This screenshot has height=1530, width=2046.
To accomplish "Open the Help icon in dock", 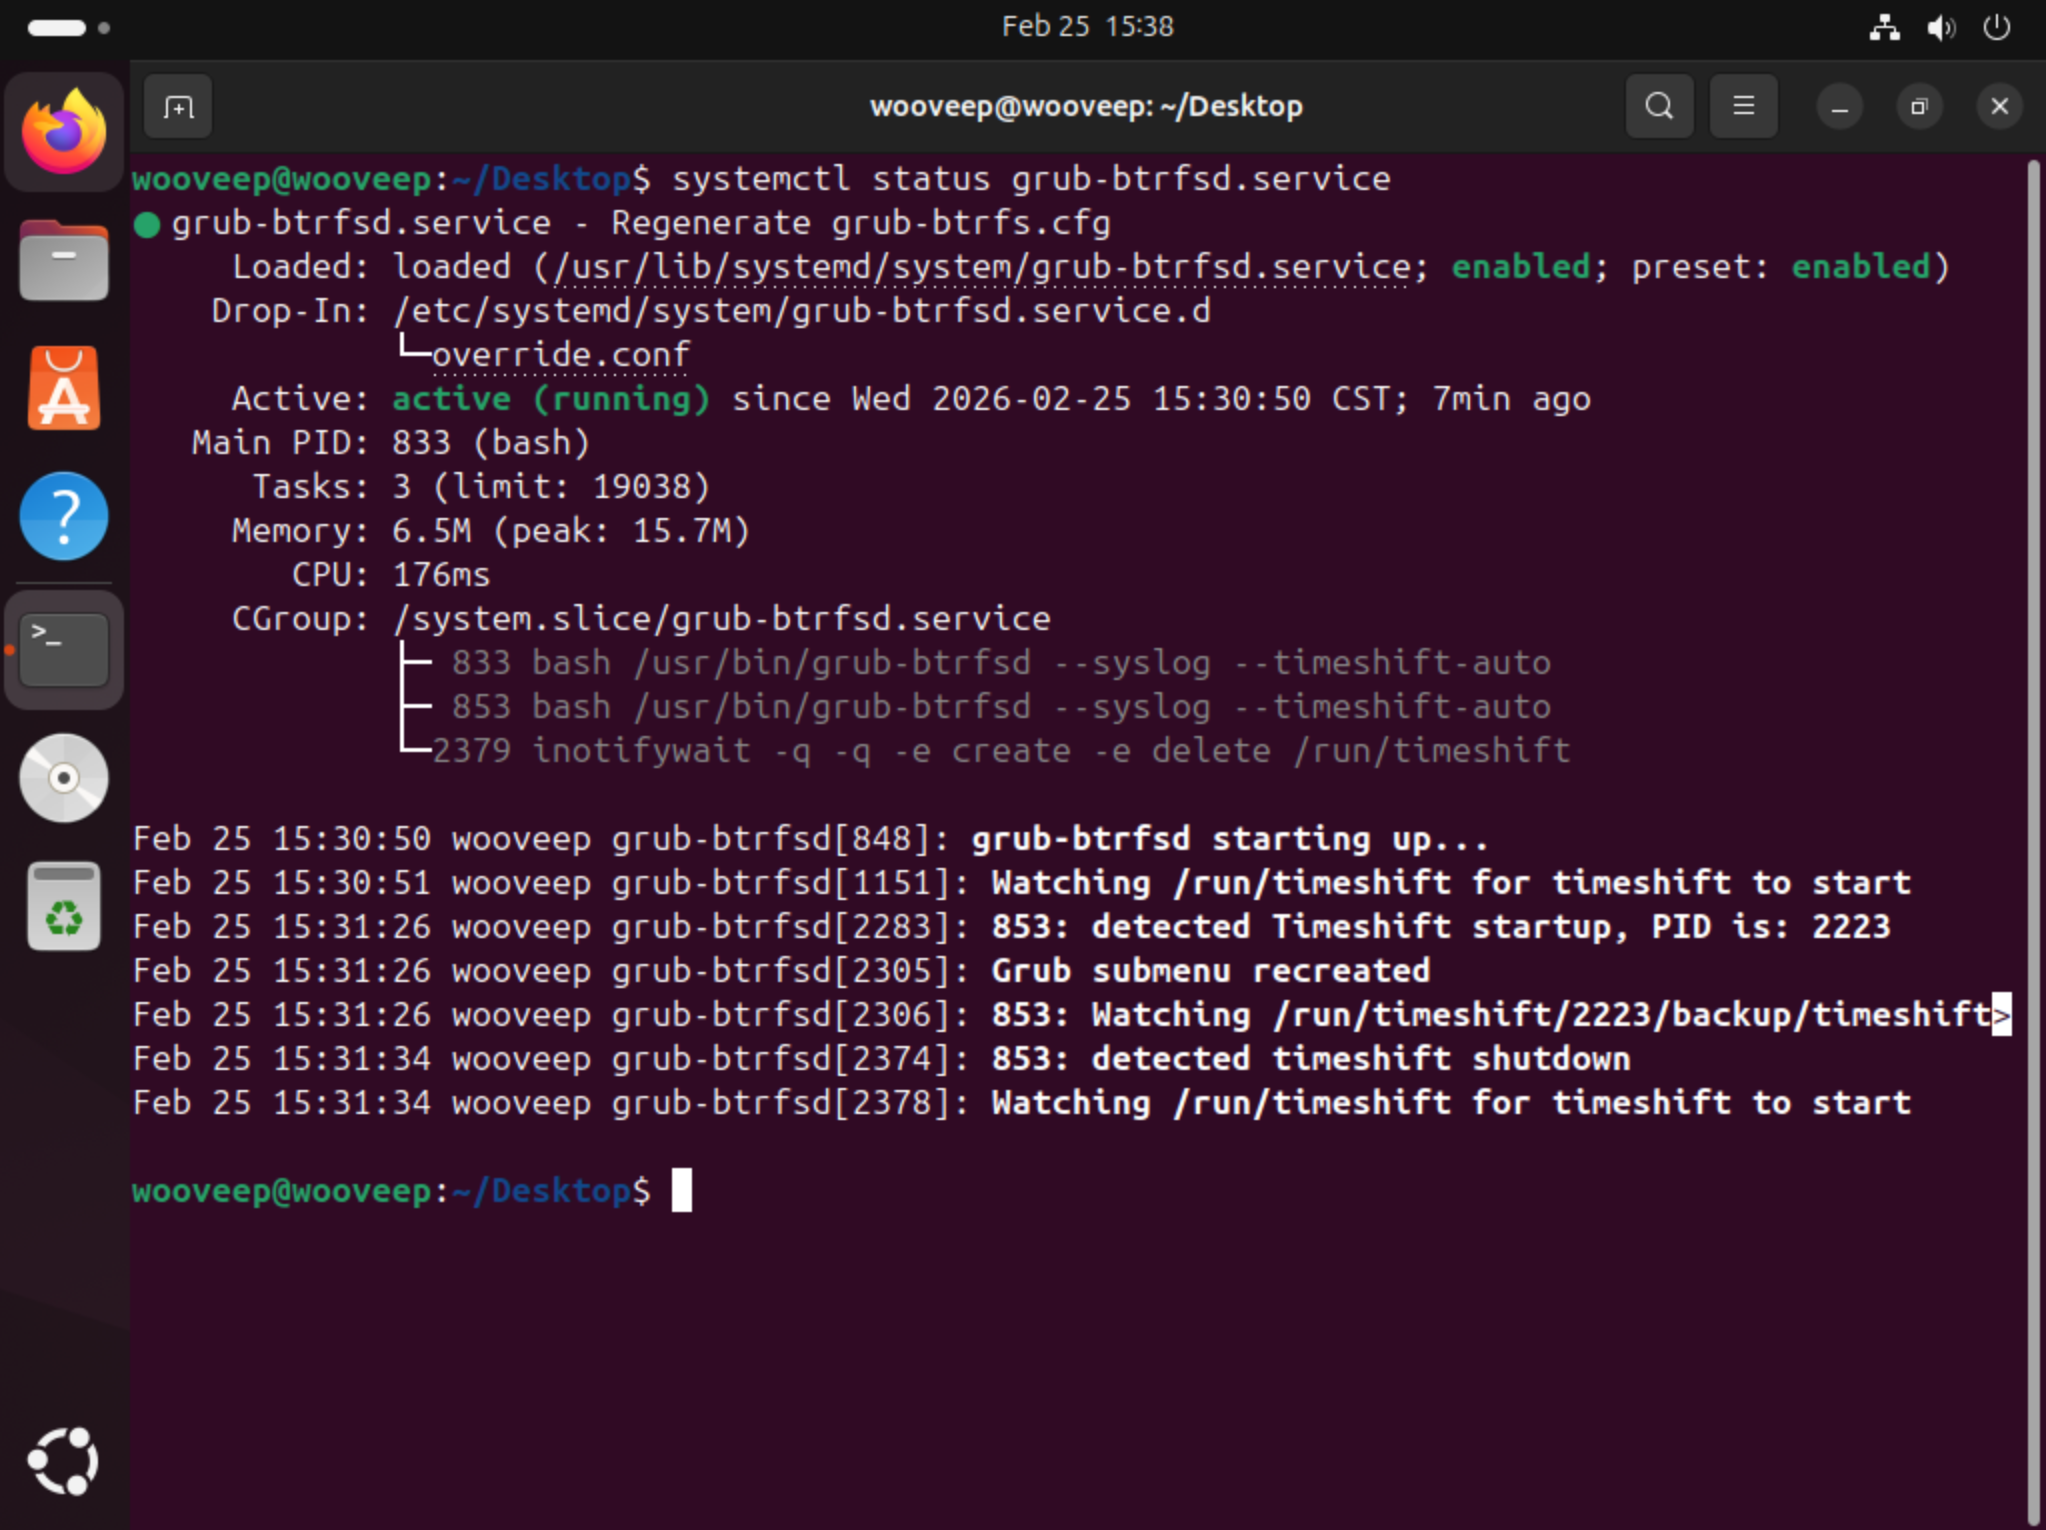I will (64, 517).
